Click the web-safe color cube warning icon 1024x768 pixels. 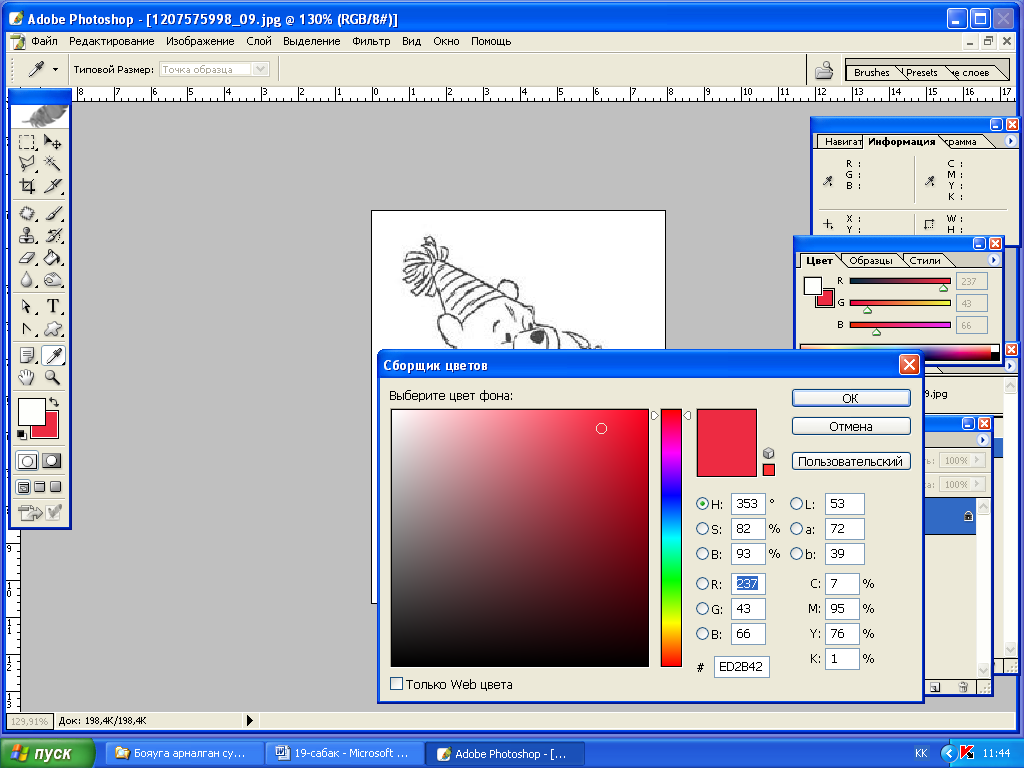[769, 453]
